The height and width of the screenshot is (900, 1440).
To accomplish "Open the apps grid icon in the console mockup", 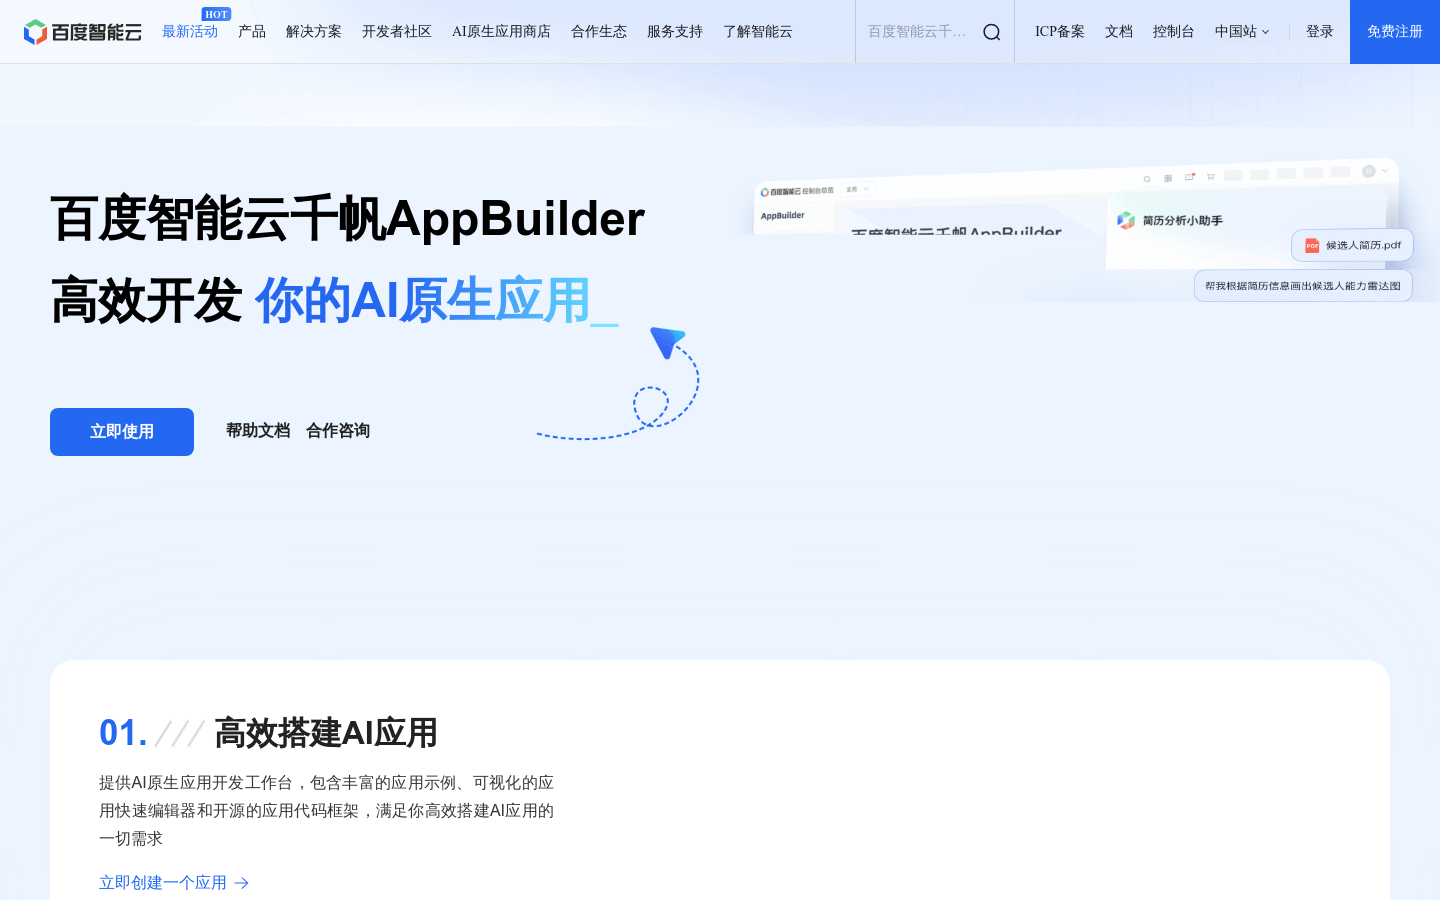I will [x=1167, y=178].
